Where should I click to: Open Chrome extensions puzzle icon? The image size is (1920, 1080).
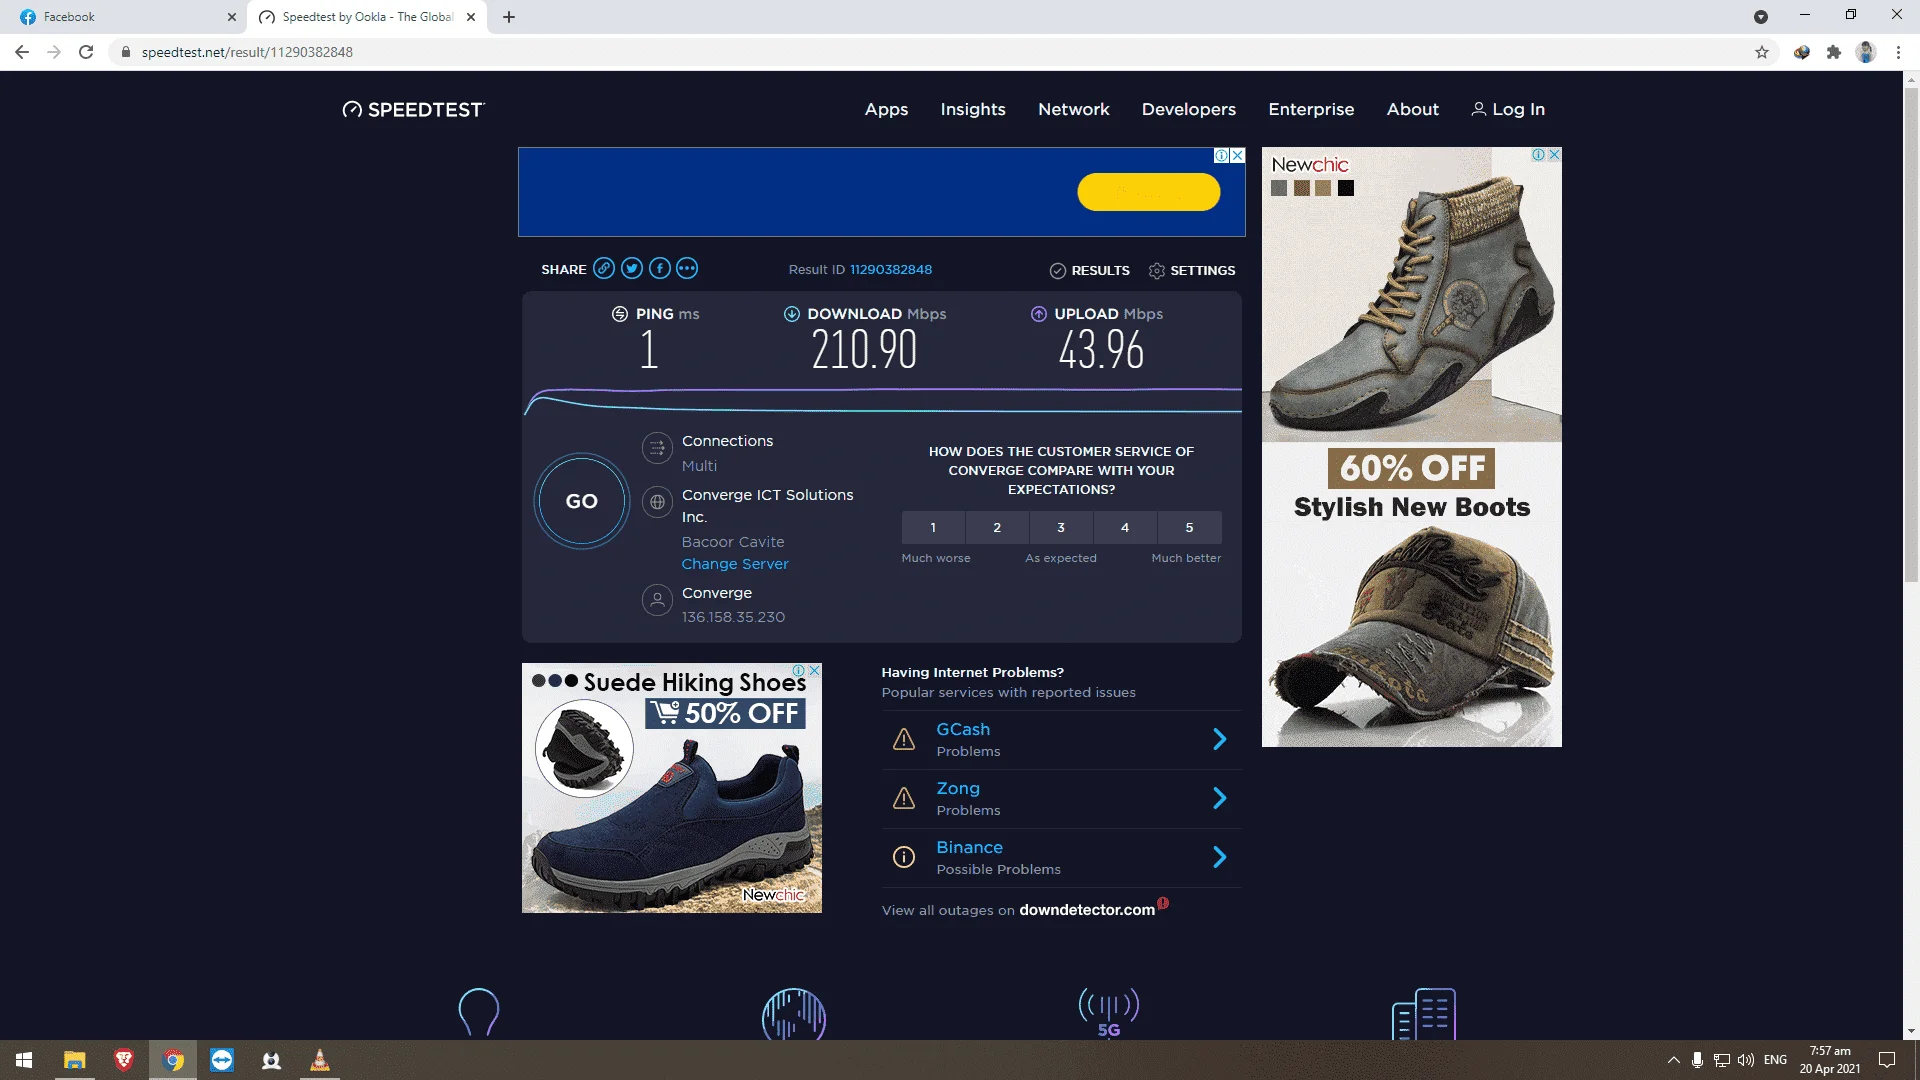(x=1834, y=52)
